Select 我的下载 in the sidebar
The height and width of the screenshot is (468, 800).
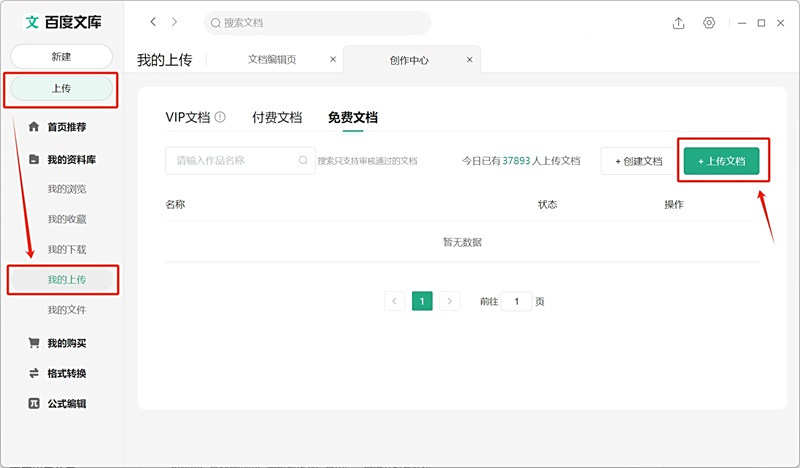67,249
